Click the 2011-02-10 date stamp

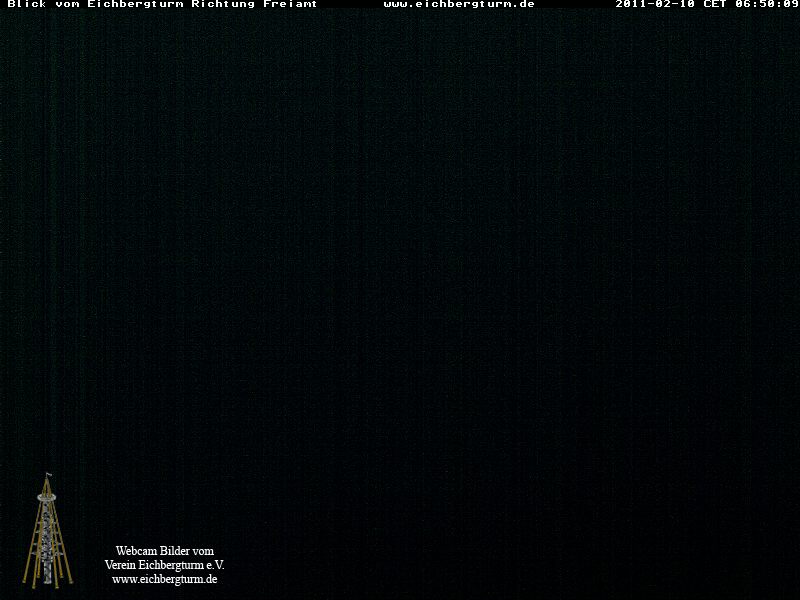(655, 4)
